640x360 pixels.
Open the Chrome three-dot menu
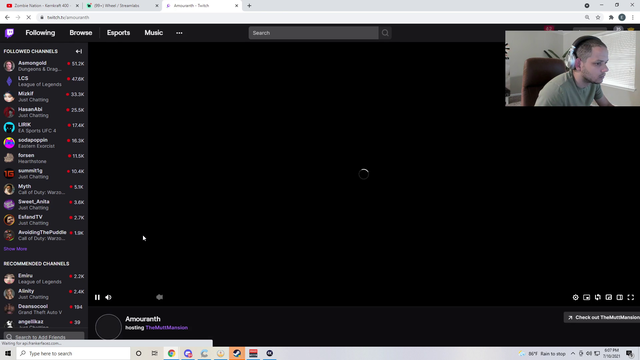(x=633, y=18)
